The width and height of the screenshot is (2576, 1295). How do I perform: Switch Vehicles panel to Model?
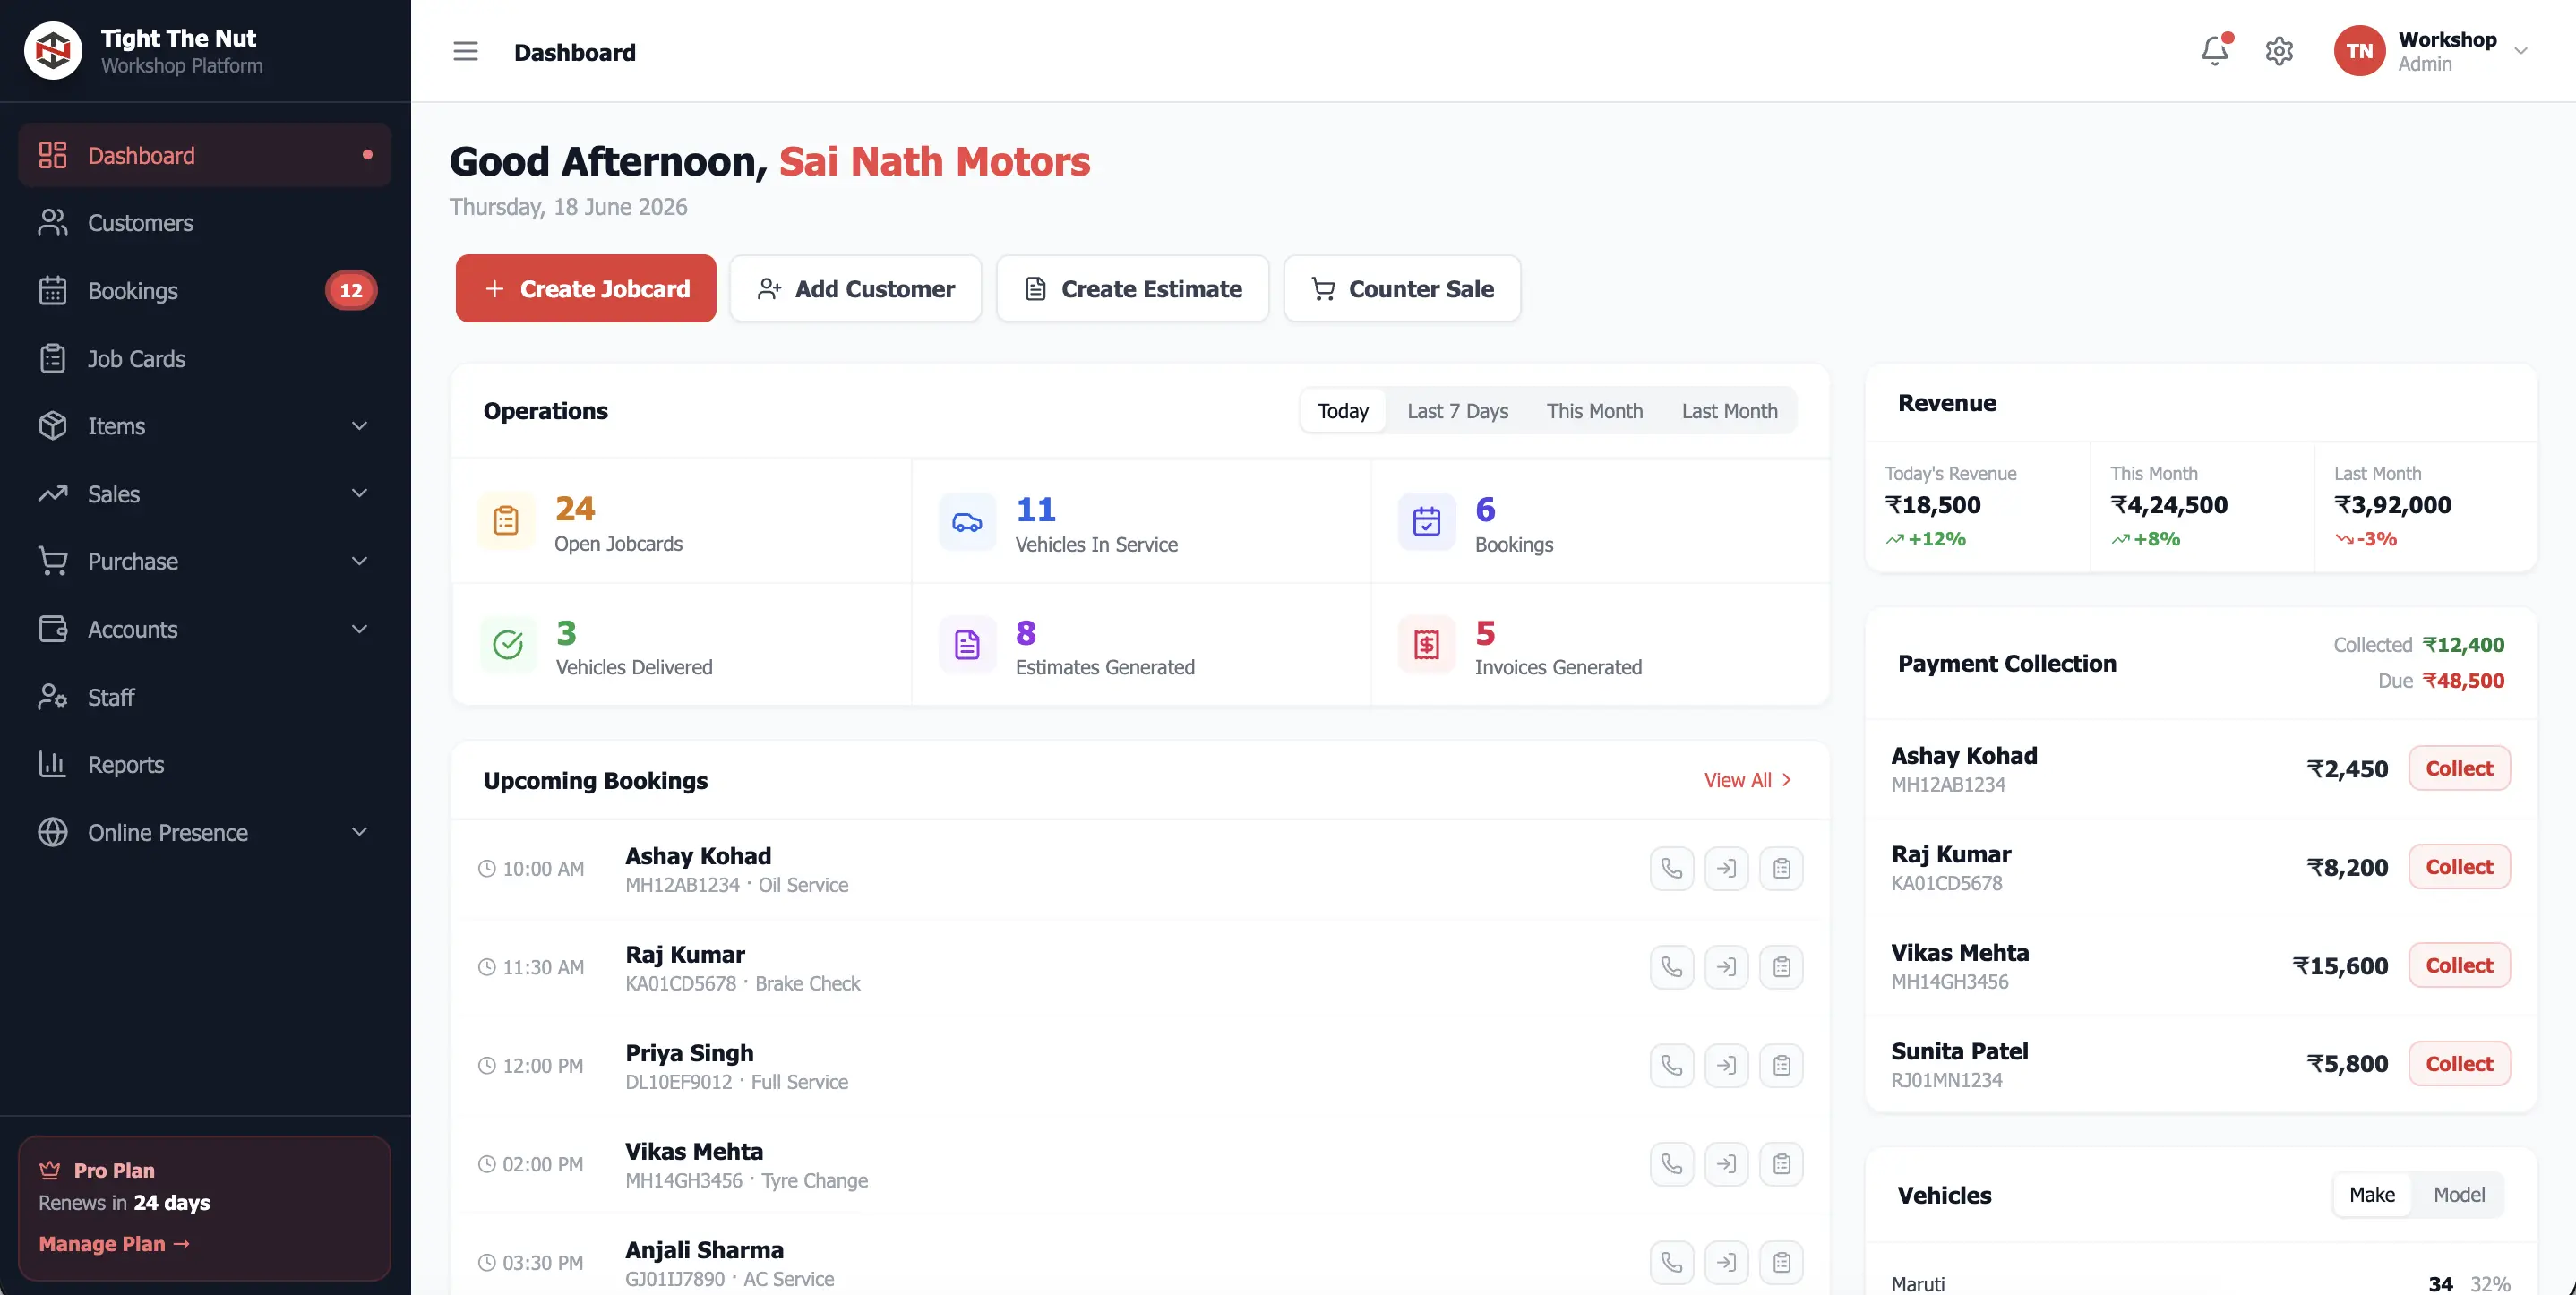2459,1195
